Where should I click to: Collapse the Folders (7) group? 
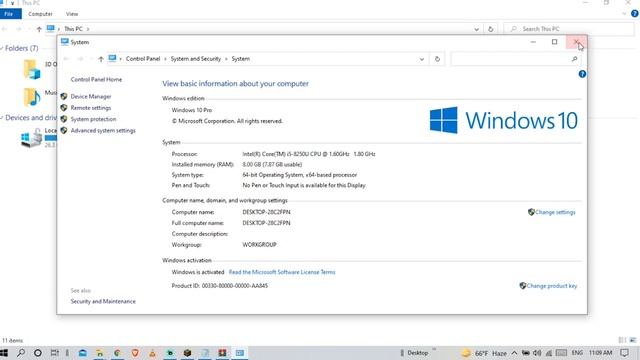[2, 49]
